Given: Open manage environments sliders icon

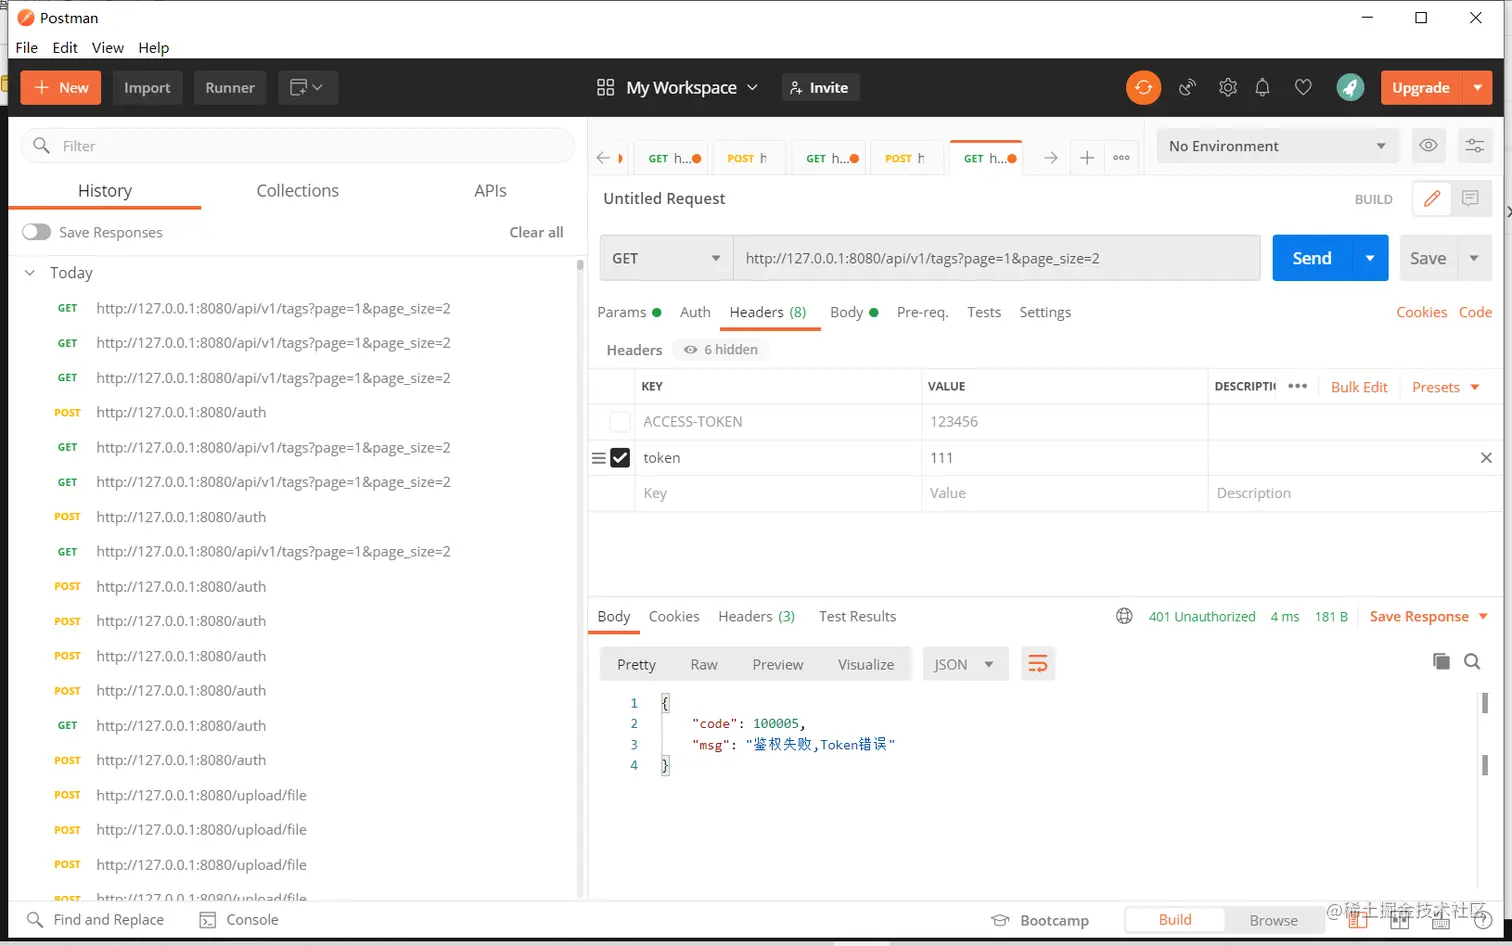Looking at the screenshot, I should tap(1474, 146).
